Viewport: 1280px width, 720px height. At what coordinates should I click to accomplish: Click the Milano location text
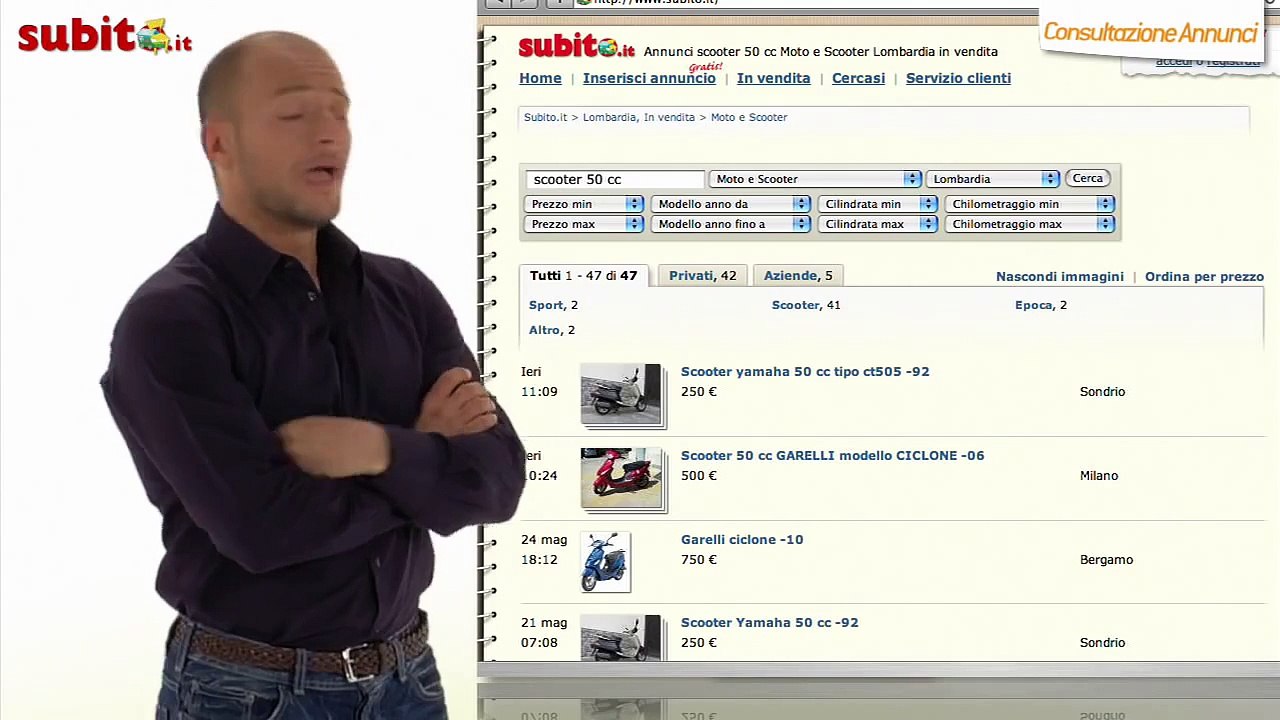pyautogui.click(x=1099, y=476)
